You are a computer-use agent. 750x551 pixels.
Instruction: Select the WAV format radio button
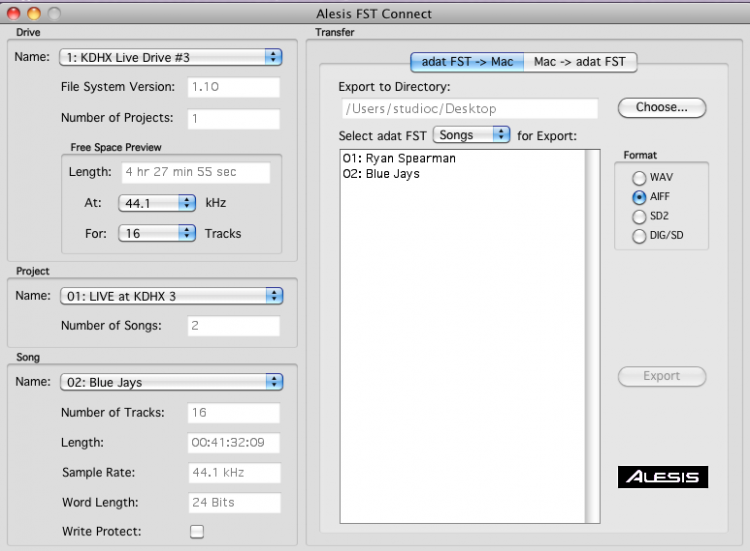(639, 177)
